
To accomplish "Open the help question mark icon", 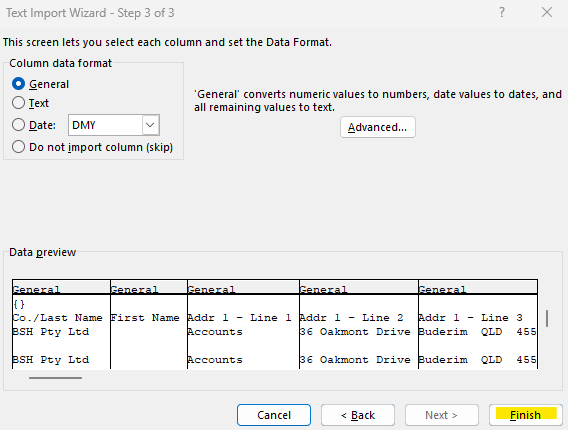I will click(502, 13).
